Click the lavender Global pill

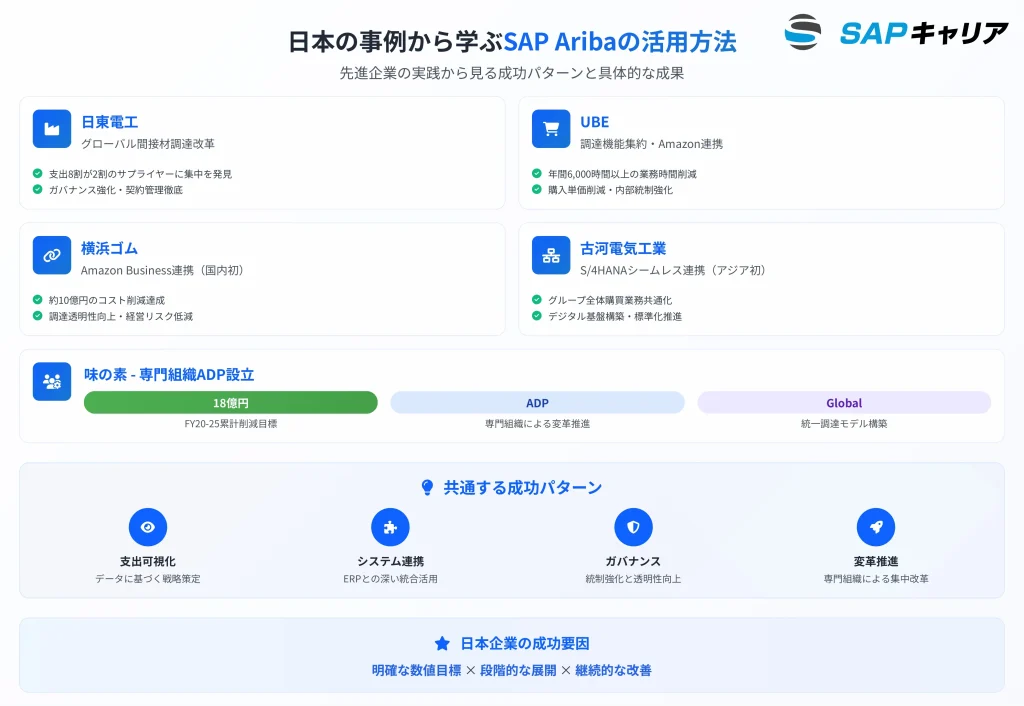point(844,403)
